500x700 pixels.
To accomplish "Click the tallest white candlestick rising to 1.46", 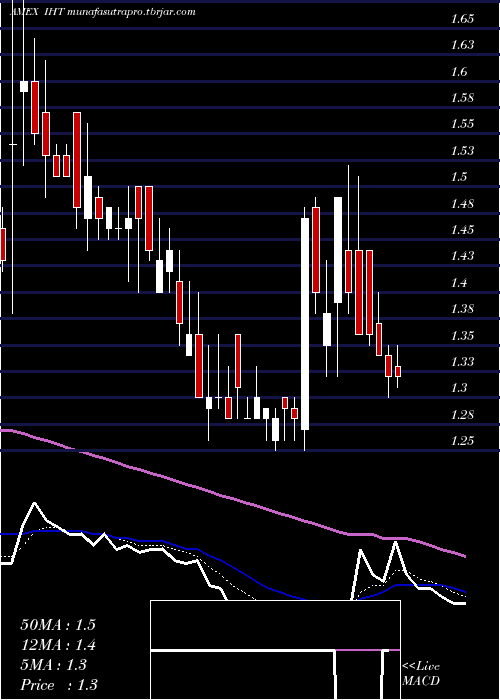I will pos(305,324).
